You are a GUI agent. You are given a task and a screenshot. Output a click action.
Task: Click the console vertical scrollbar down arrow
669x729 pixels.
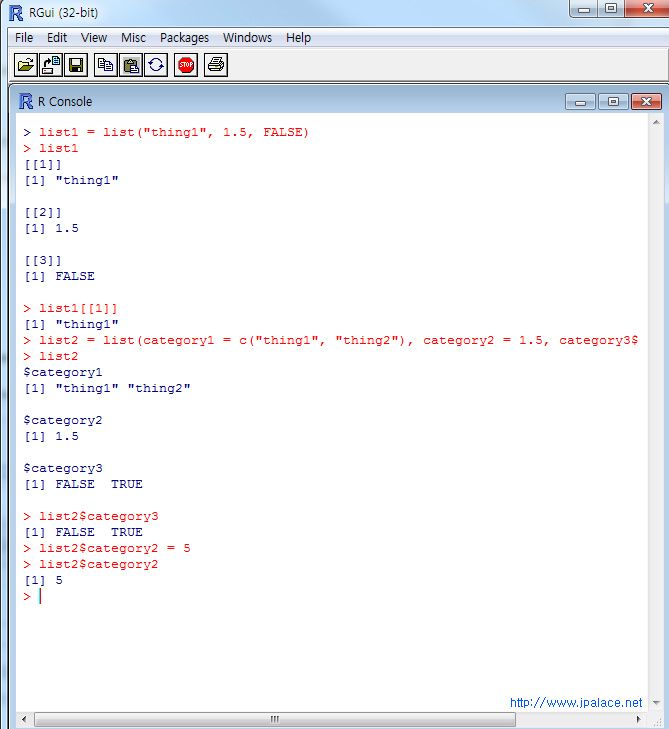point(656,702)
